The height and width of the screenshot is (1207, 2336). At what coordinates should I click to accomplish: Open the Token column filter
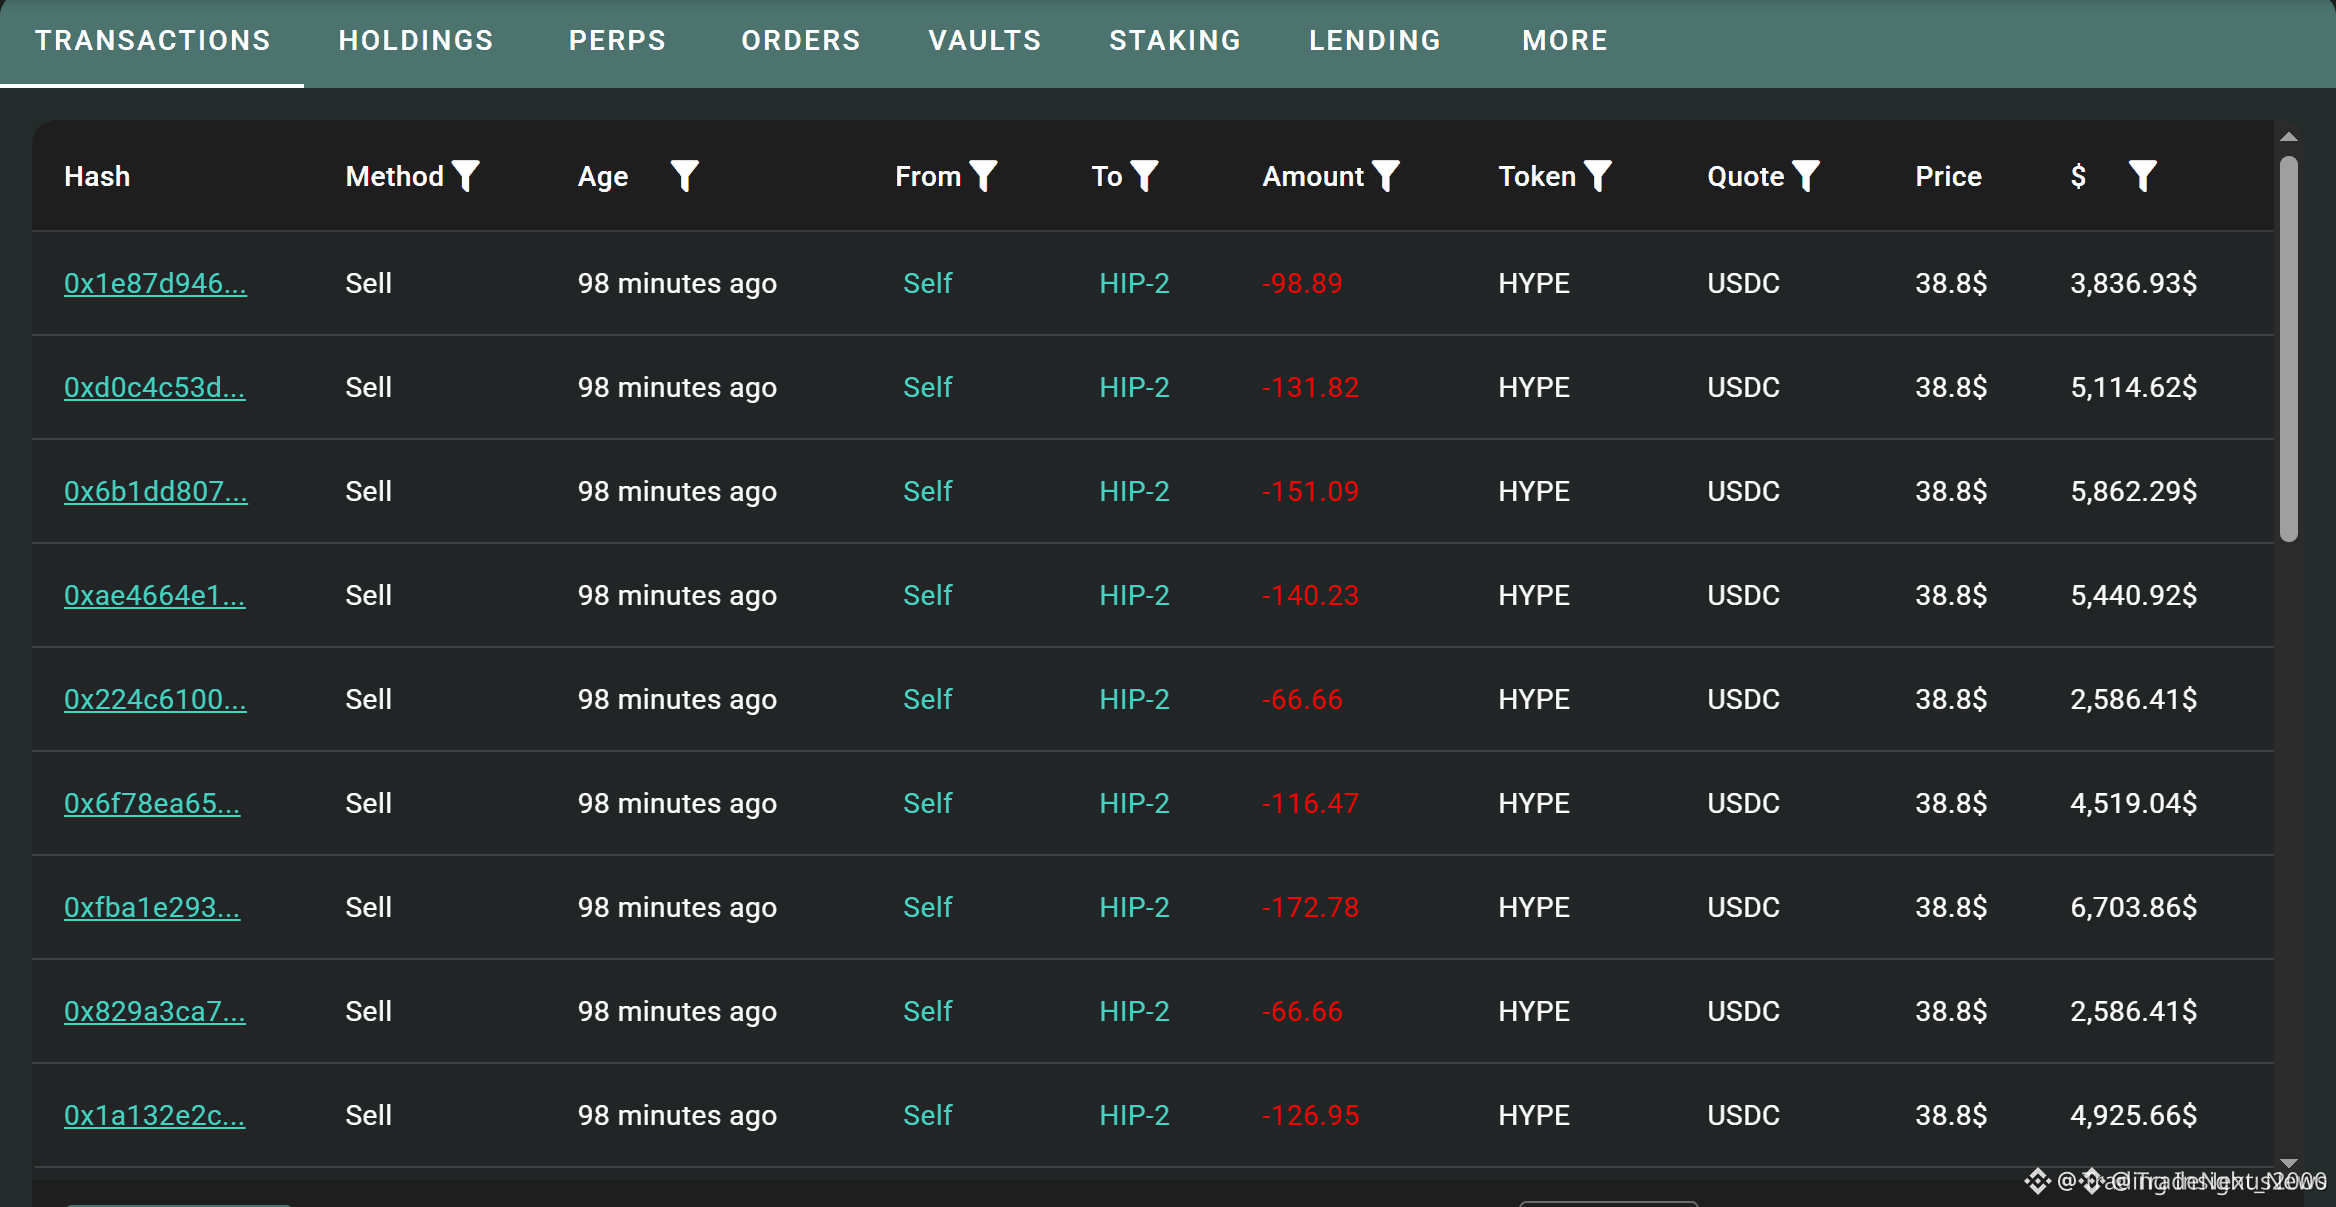tap(1598, 176)
